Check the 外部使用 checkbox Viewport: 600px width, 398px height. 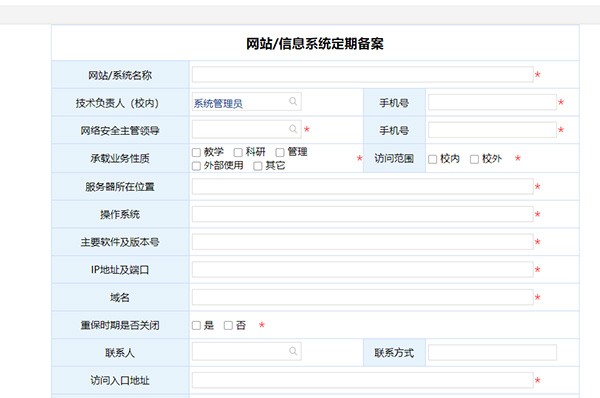click(196, 166)
